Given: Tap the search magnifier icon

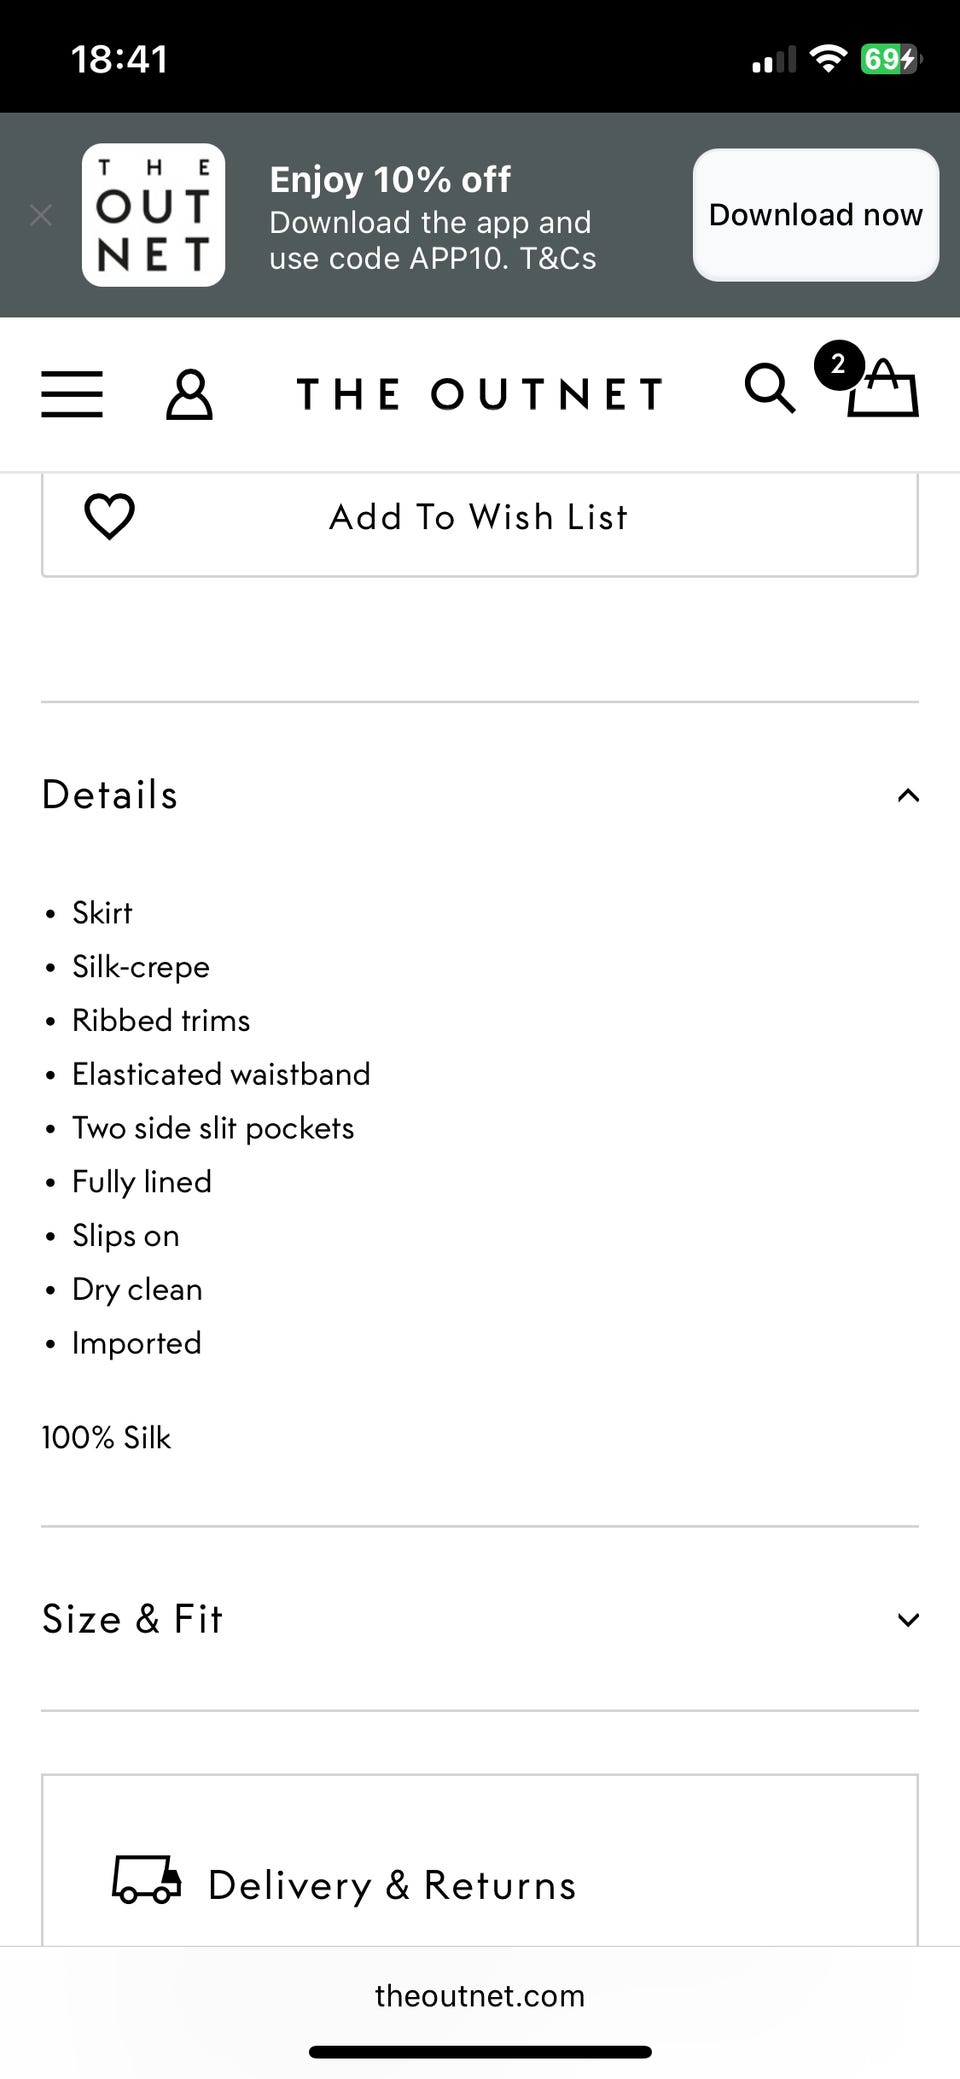Looking at the screenshot, I should click(769, 388).
